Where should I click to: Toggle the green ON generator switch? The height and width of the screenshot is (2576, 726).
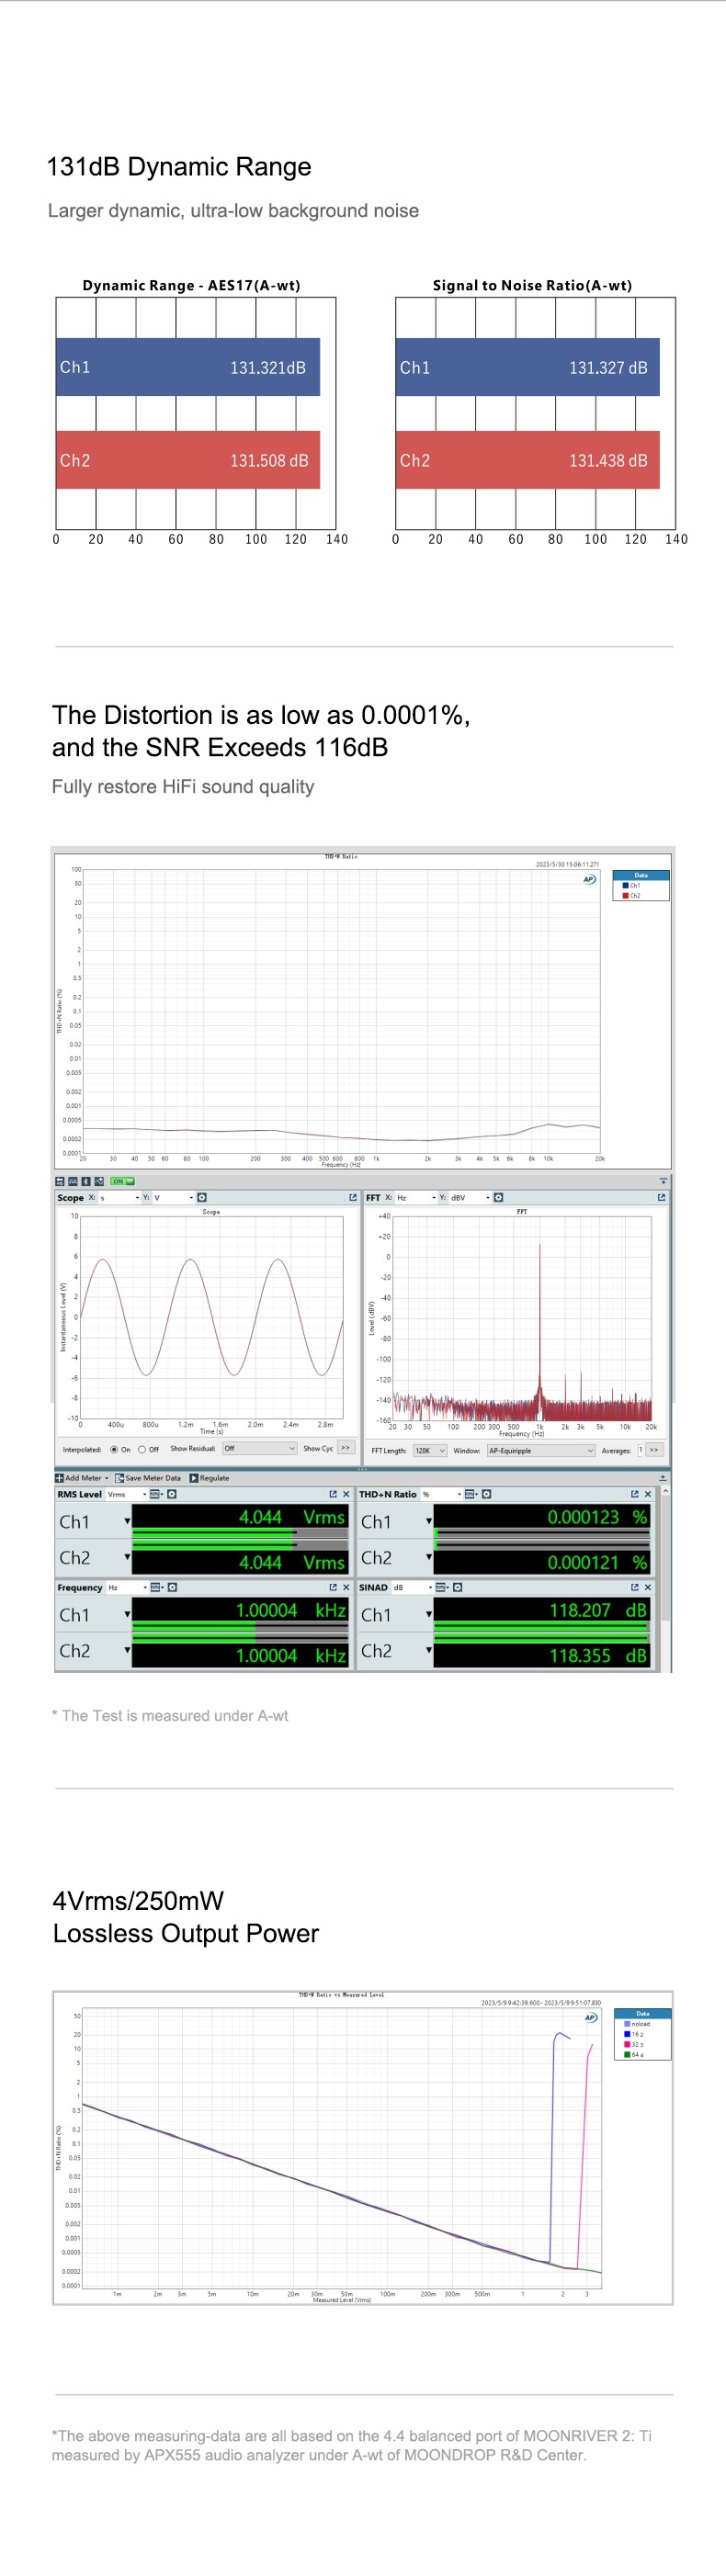[x=122, y=1181]
